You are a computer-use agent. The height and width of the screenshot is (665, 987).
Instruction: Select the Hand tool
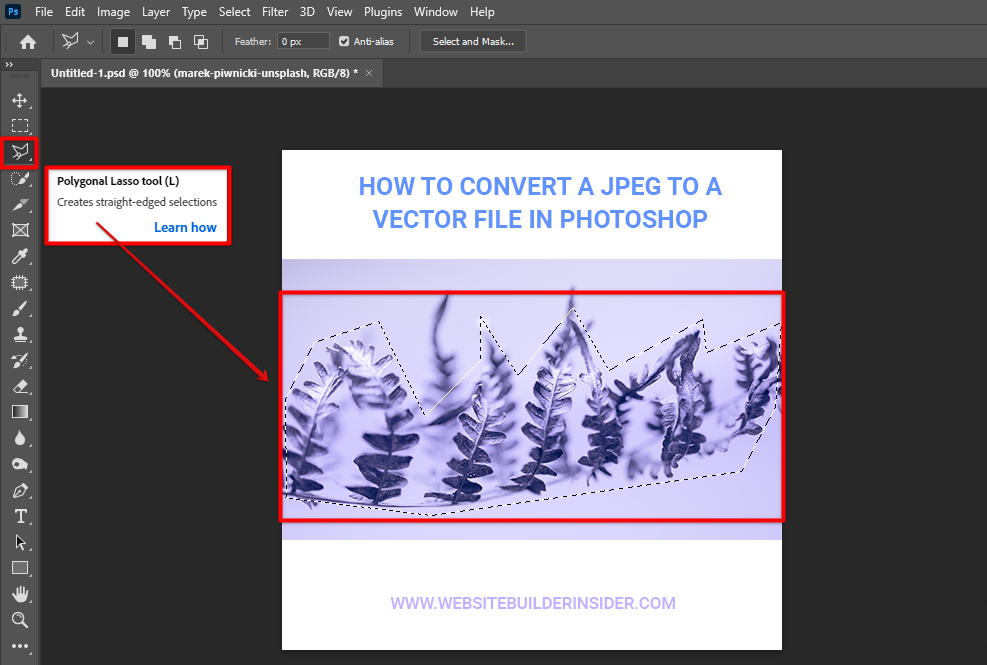point(20,594)
